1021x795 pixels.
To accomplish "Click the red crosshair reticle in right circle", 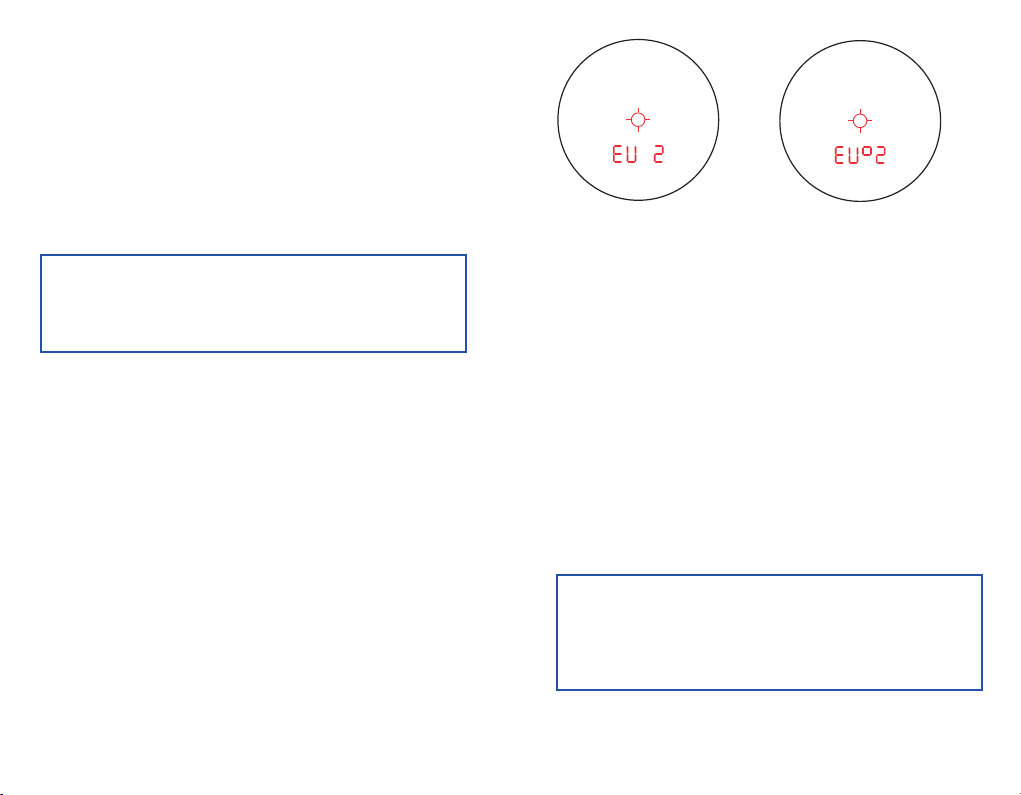I will (x=860, y=121).
